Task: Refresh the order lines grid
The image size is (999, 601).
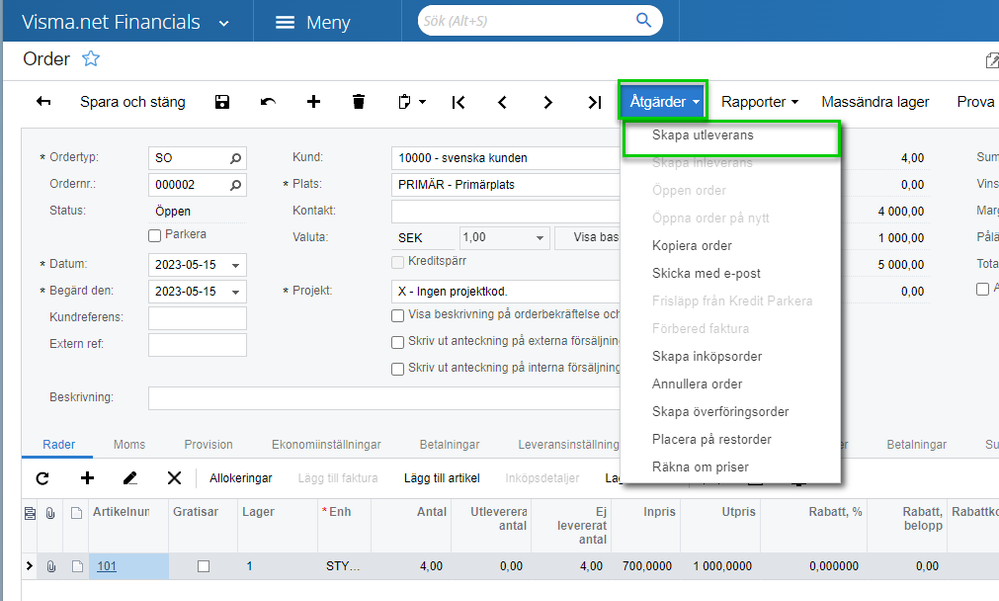Action: tap(43, 478)
